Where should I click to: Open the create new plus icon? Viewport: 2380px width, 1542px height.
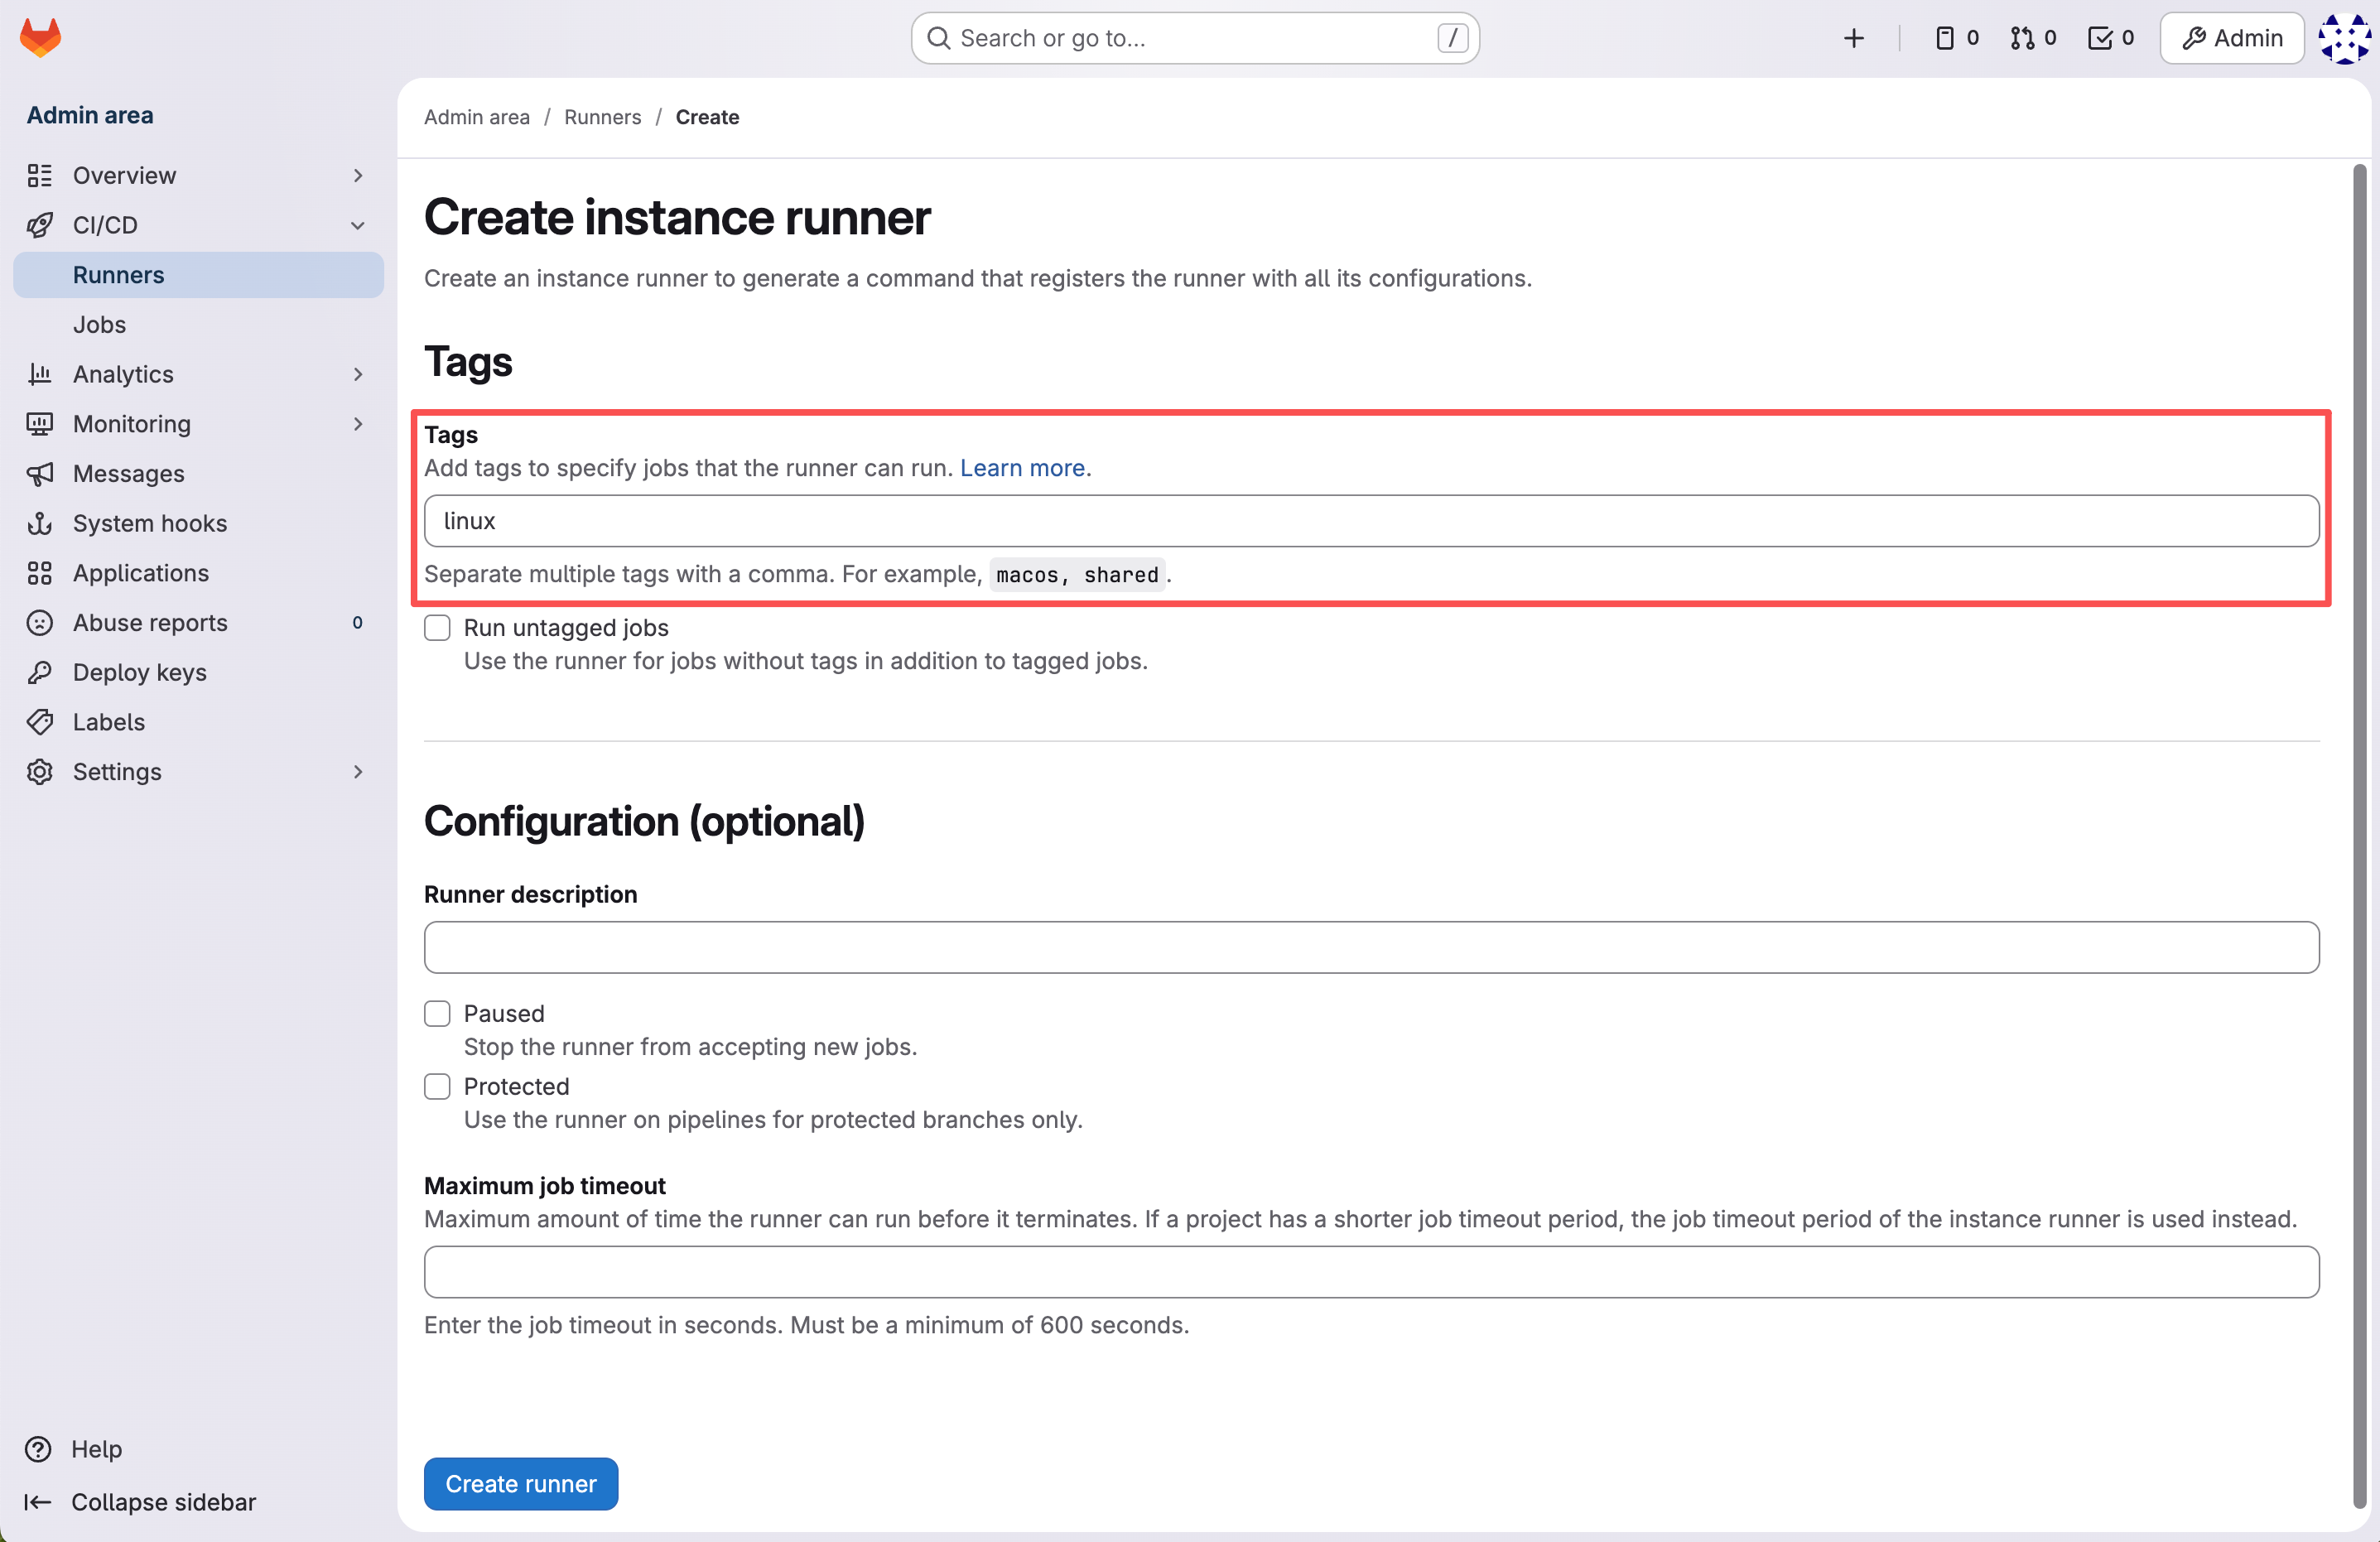(1853, 38)
